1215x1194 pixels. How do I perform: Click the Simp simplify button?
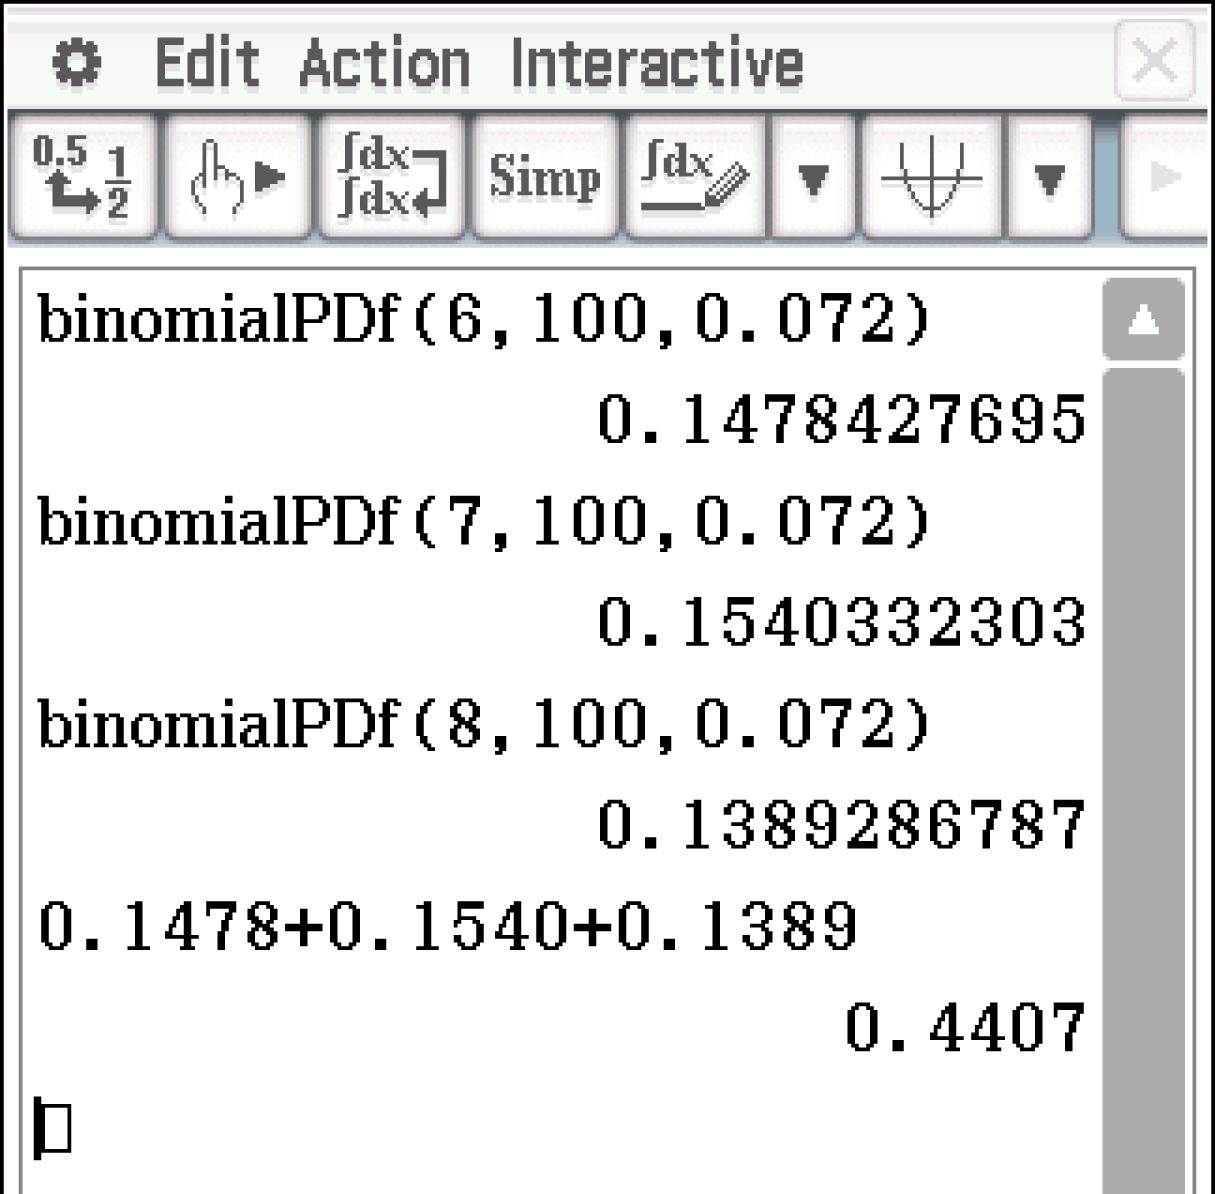(x=545, y=178)
